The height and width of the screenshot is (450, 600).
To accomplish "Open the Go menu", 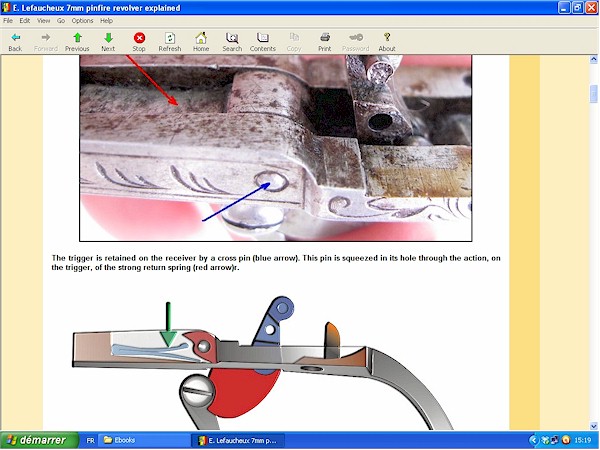I will (61, 21).
